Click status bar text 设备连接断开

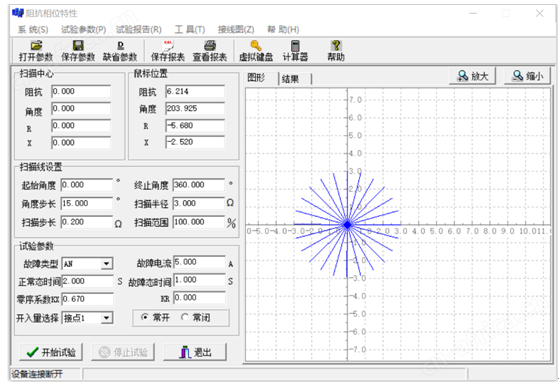[37, 374]
